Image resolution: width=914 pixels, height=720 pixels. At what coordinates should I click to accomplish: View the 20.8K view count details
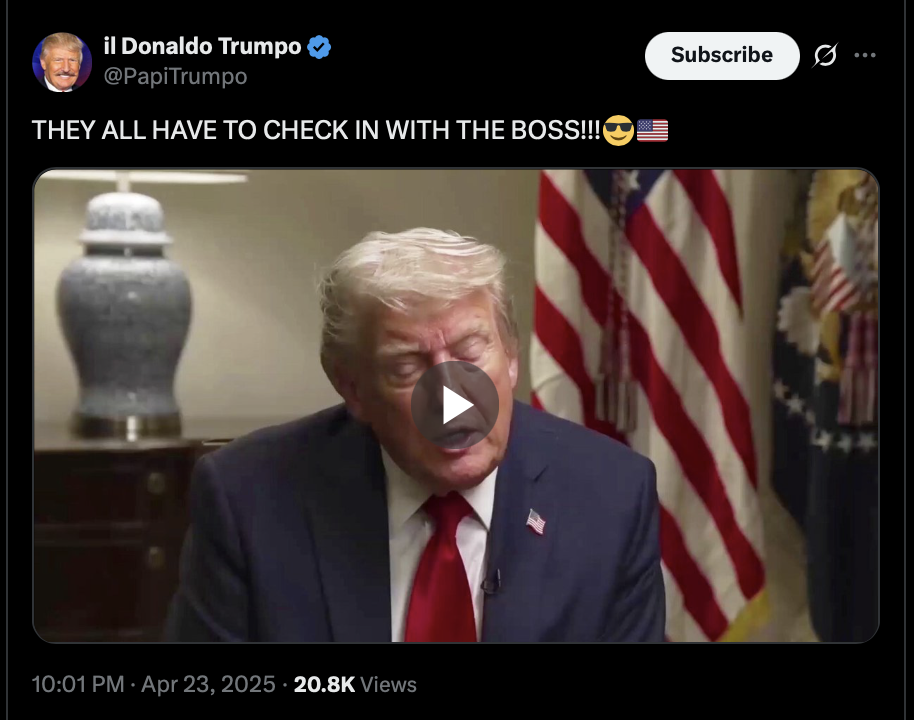(x=324, y=684)
